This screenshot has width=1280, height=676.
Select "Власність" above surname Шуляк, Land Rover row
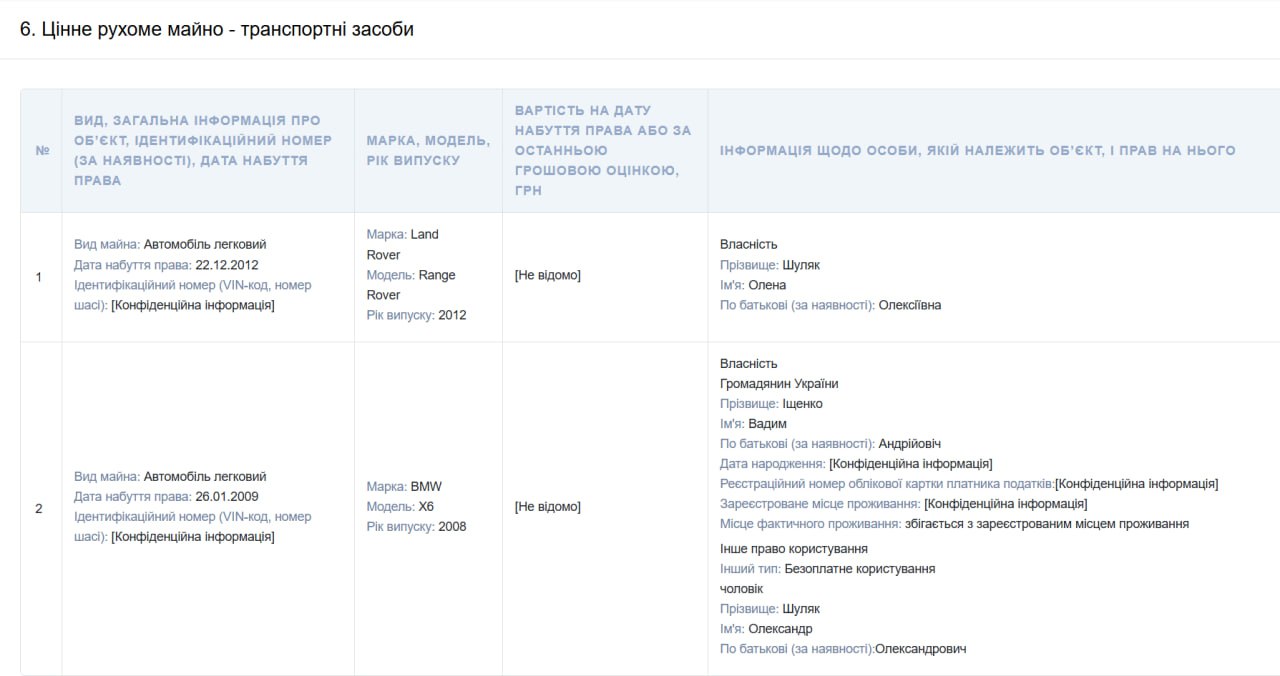(748, 244)
